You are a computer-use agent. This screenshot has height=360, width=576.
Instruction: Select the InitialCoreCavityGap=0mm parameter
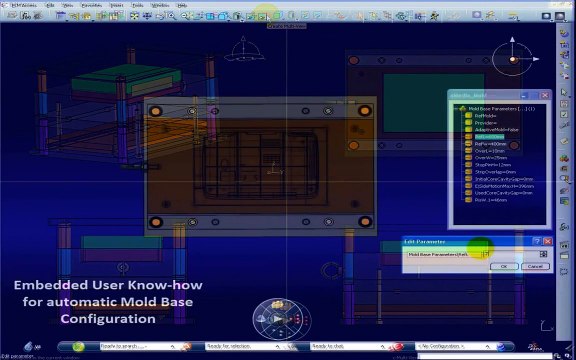(504, 179)
